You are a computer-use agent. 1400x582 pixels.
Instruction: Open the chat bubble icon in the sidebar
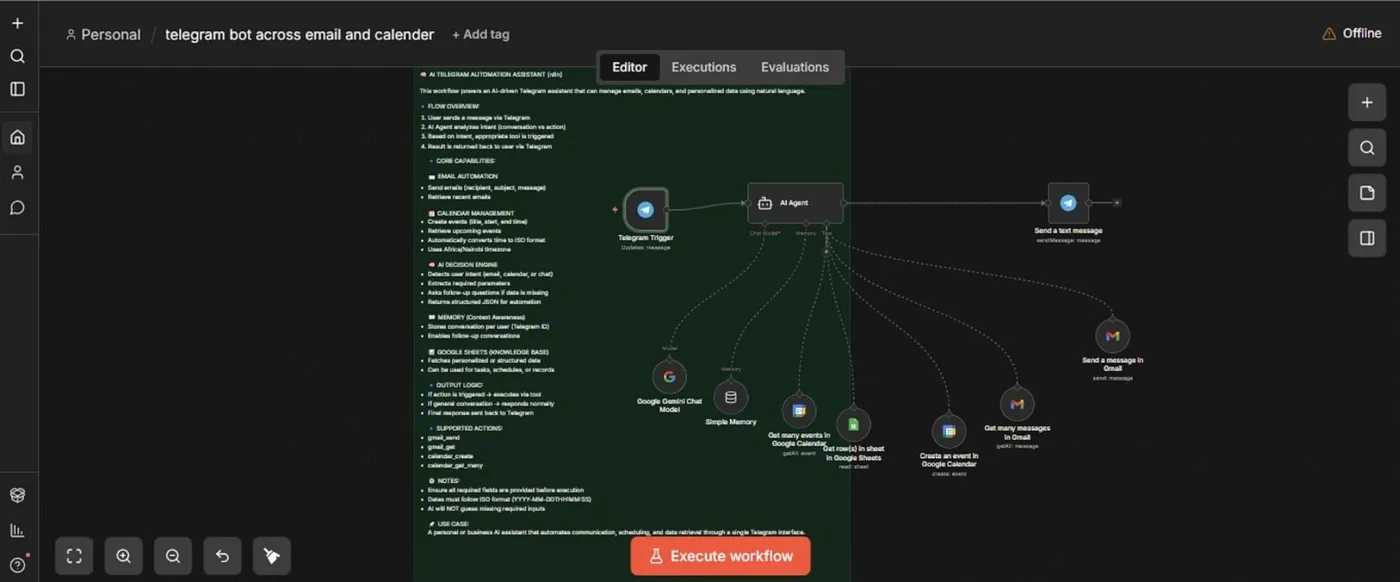[17, 208]
